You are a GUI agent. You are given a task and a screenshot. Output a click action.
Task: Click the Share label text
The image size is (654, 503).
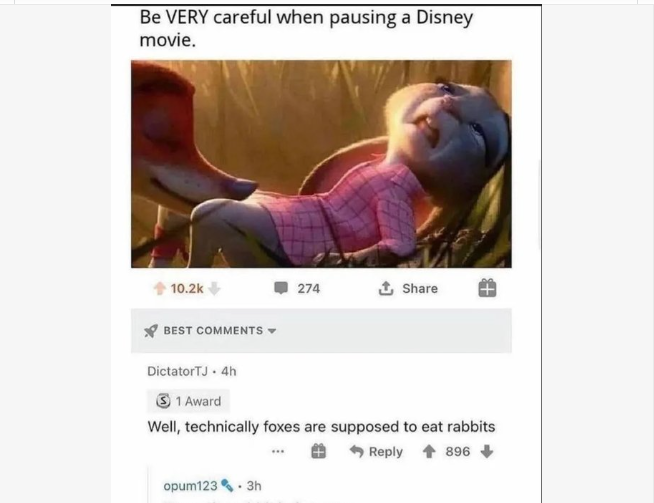click(x=420, y=288)
